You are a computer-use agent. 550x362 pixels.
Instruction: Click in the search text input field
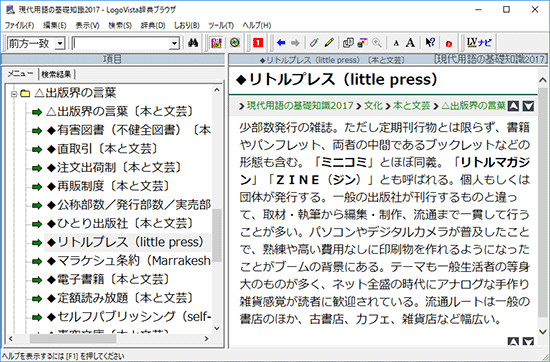point(121,43)
